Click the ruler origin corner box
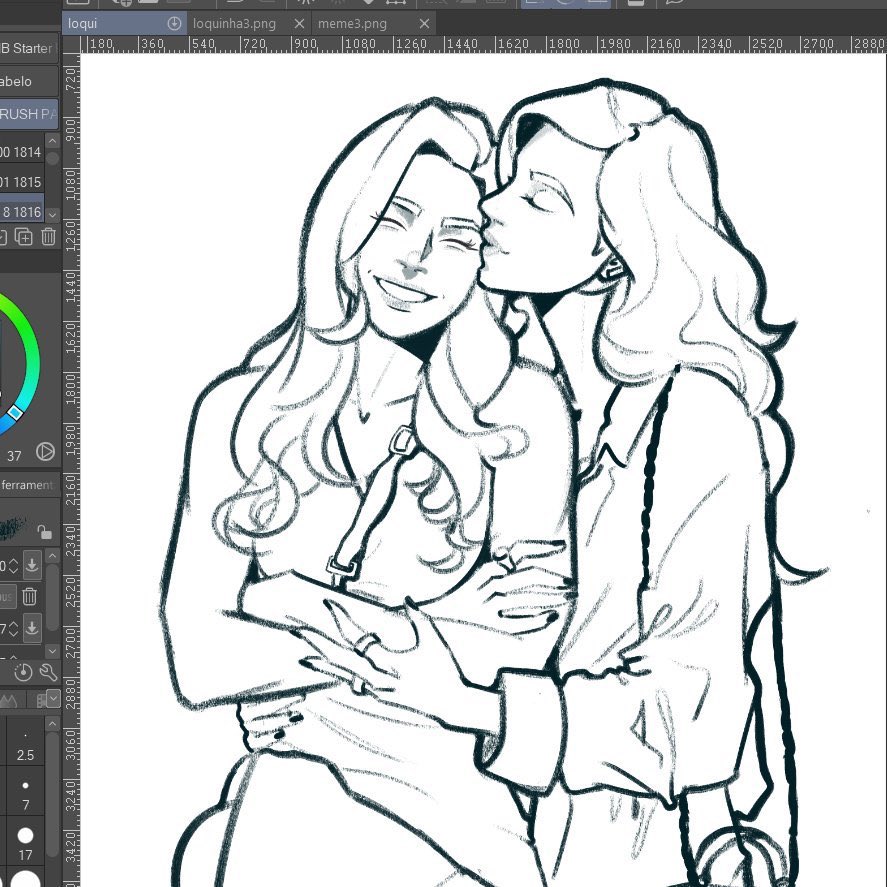The height and width of the screenshot is (887, 887). 71,45
